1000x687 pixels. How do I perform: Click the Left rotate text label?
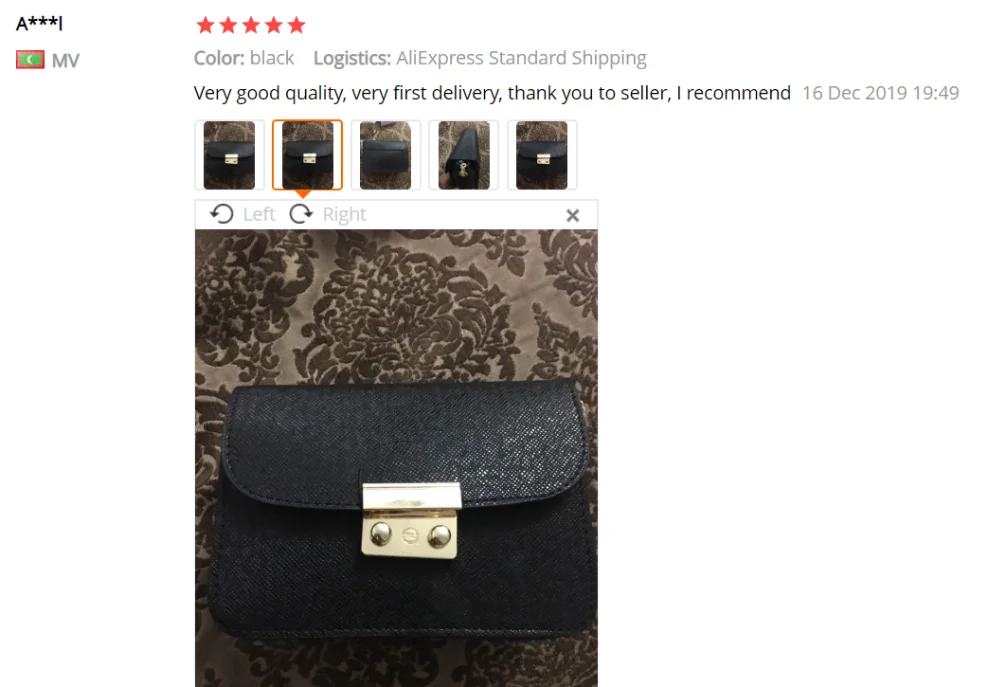(x=259, y=214)
